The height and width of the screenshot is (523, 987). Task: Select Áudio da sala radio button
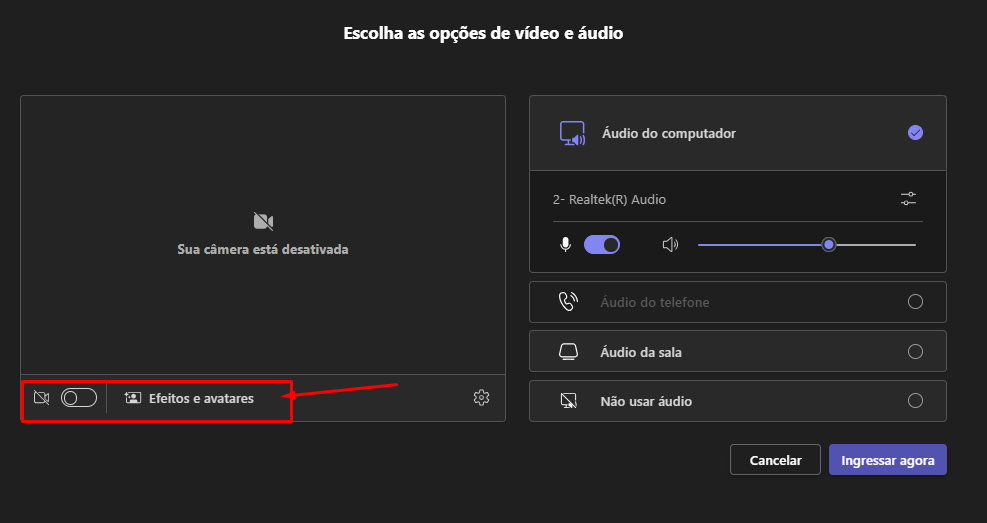tap(914, 352)
